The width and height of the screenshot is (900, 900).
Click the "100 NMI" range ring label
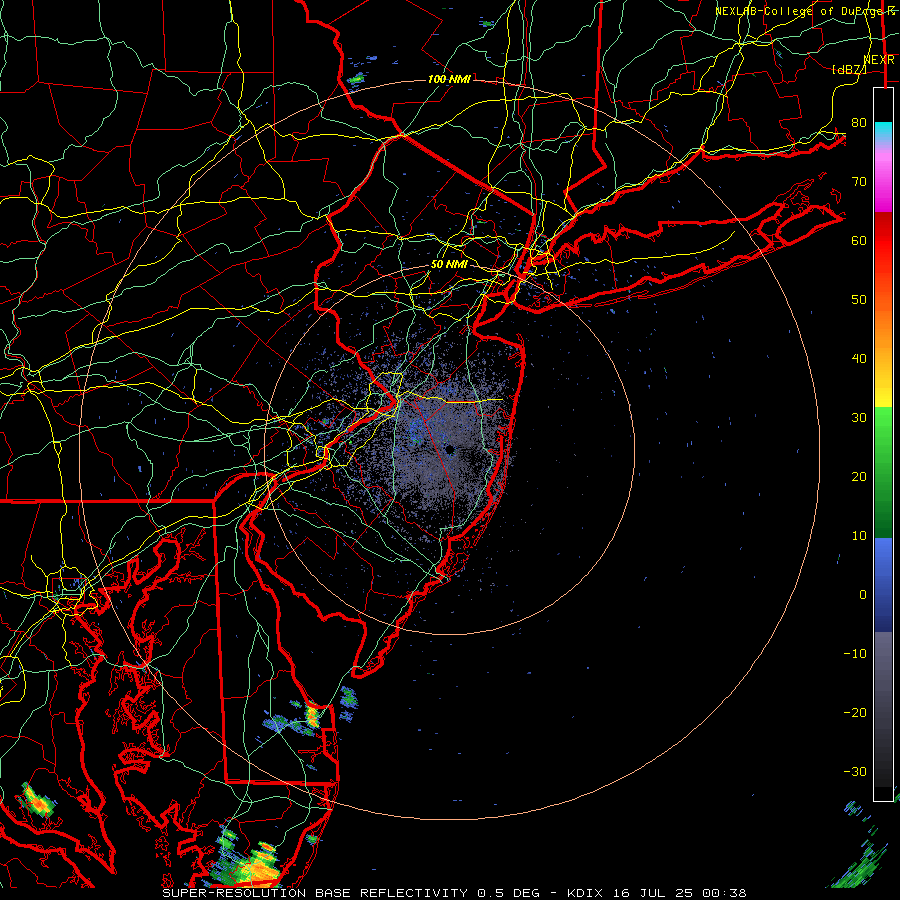point(449,79)
